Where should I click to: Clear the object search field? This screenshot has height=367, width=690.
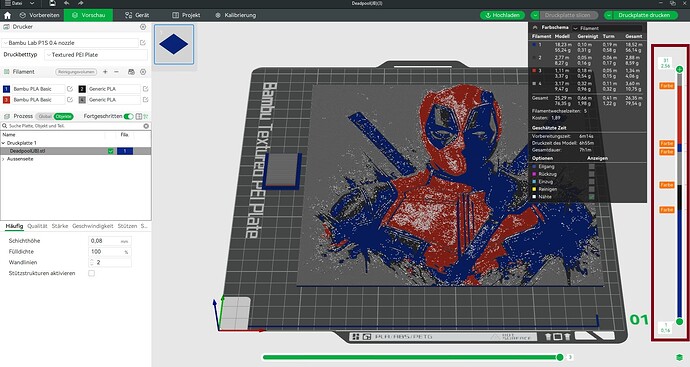pos(146,126)
